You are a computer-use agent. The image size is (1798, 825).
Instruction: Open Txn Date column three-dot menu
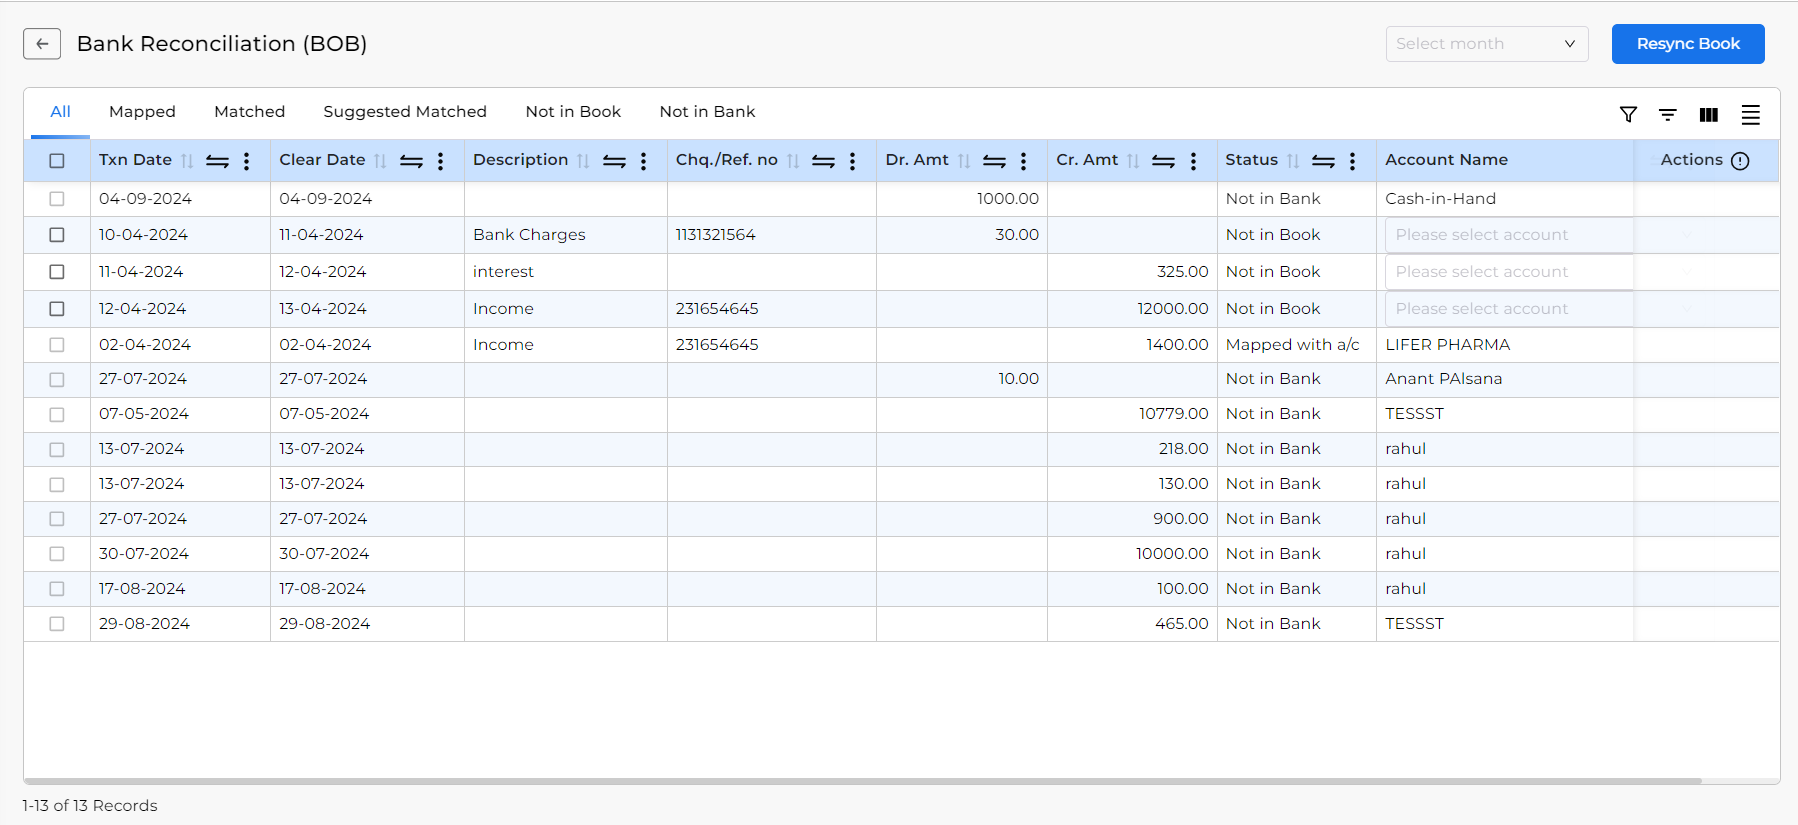[x=246, y=161]
